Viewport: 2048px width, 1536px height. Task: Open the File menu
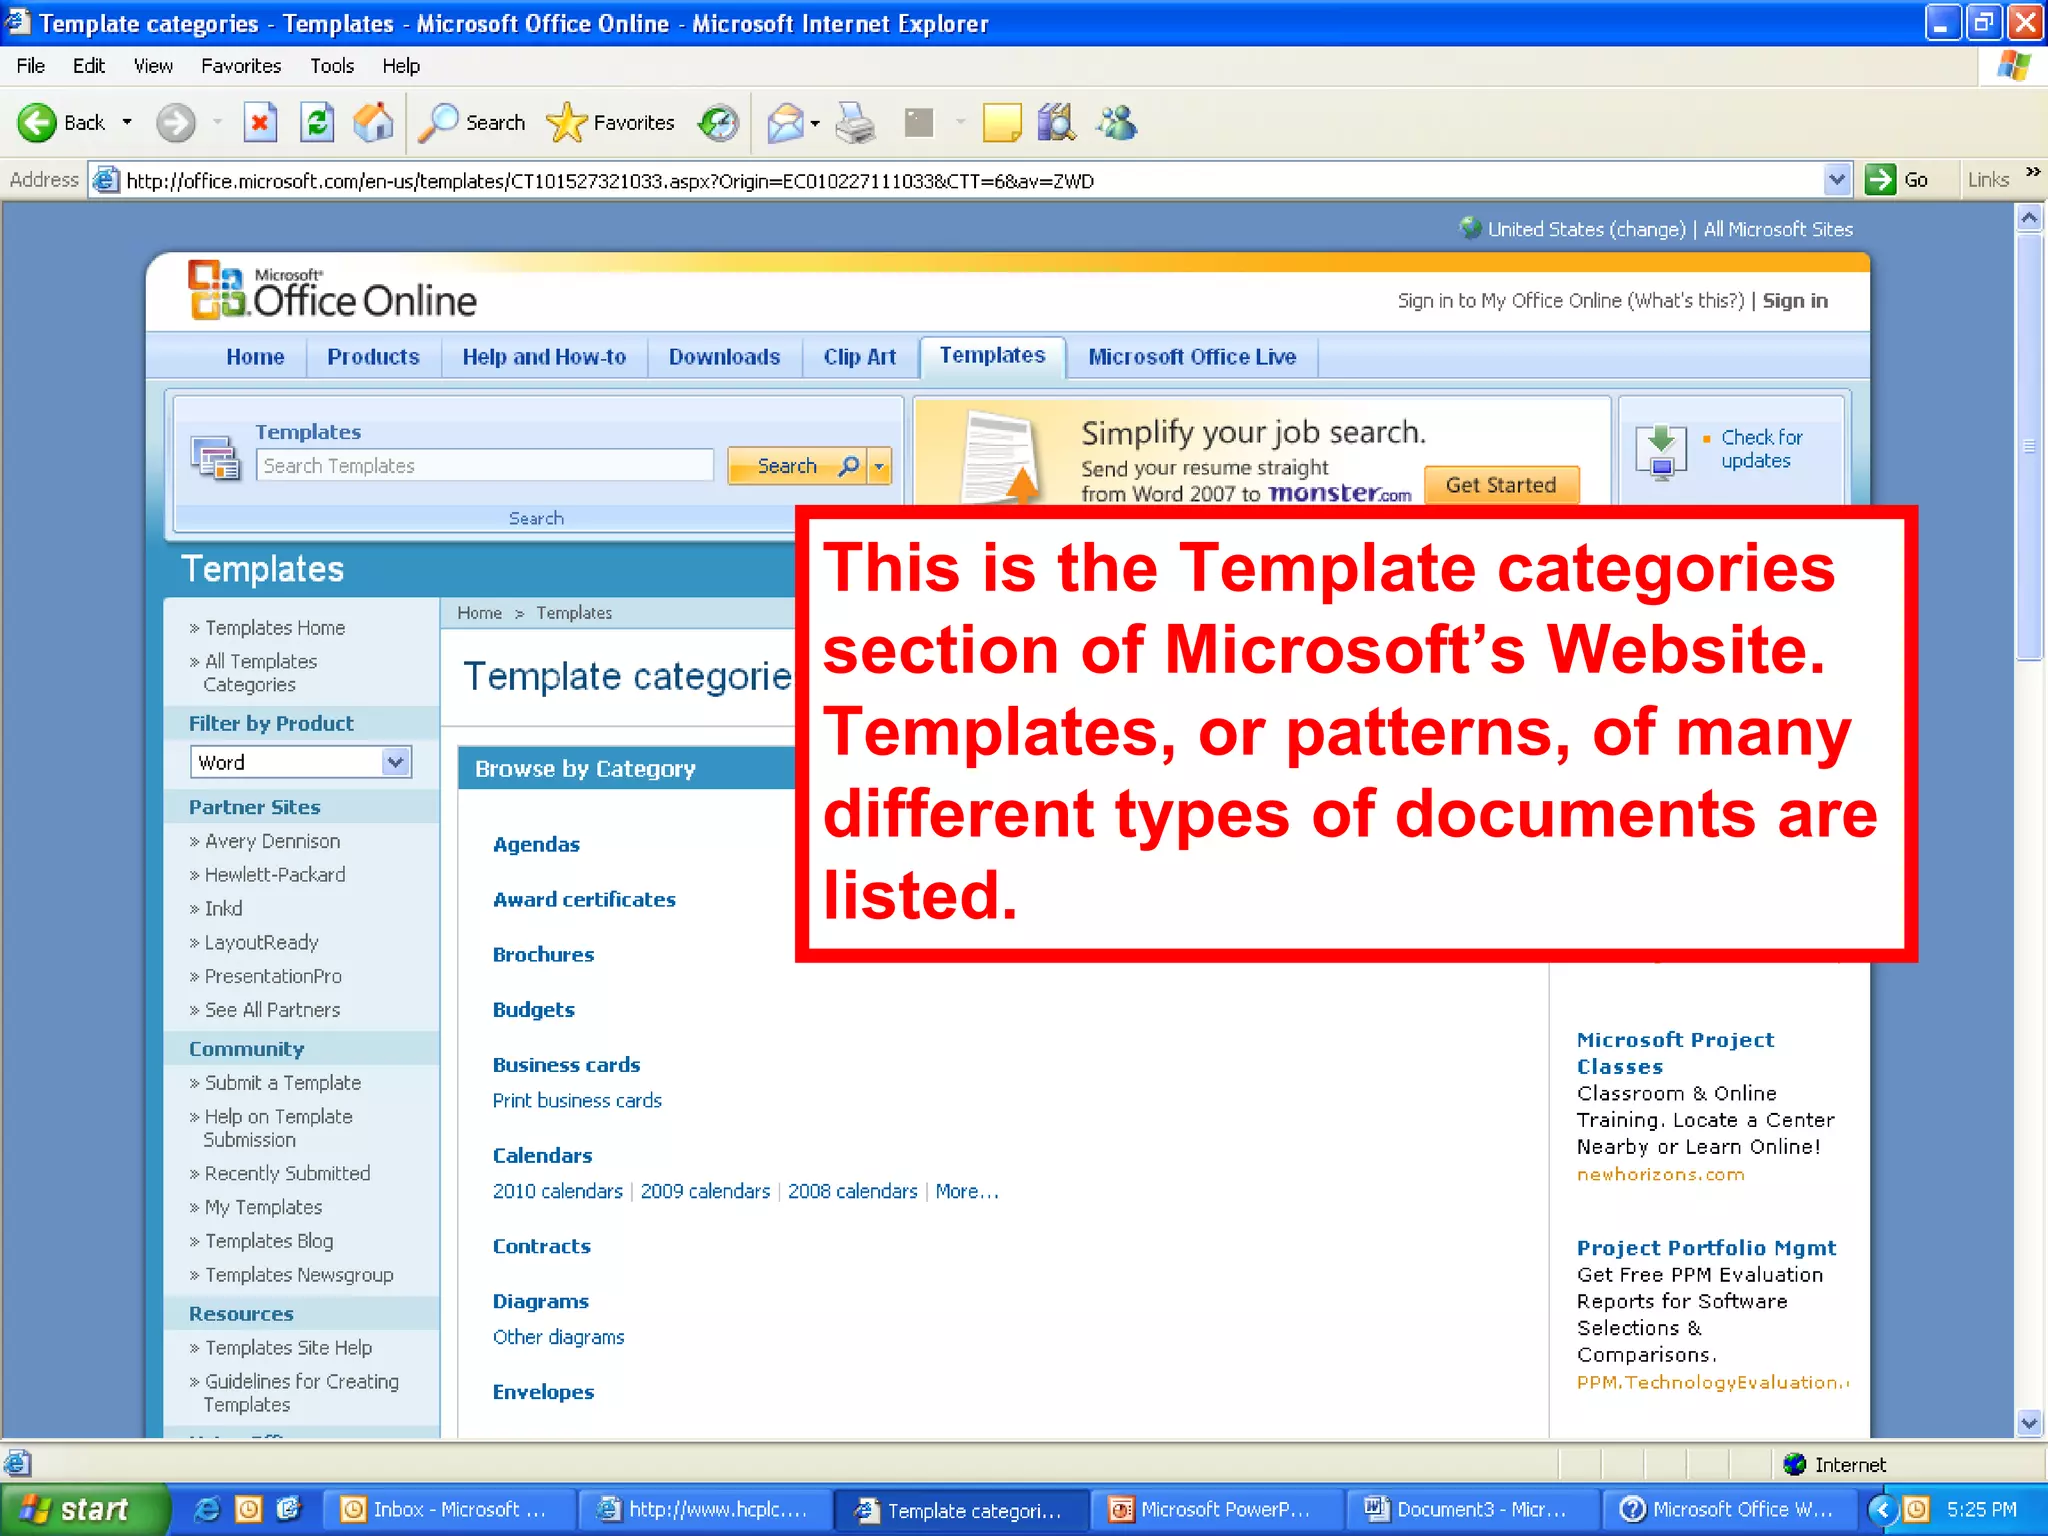[31, 66]
